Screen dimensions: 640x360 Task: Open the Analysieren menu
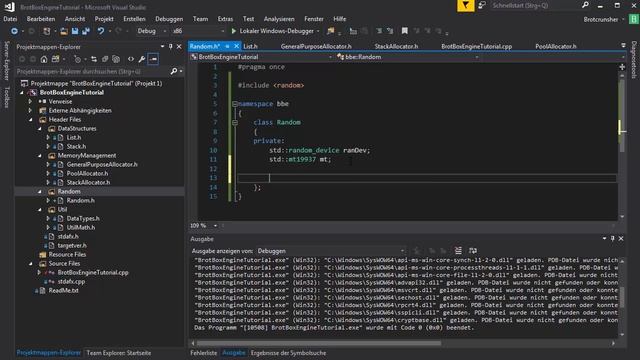(279, 19)
